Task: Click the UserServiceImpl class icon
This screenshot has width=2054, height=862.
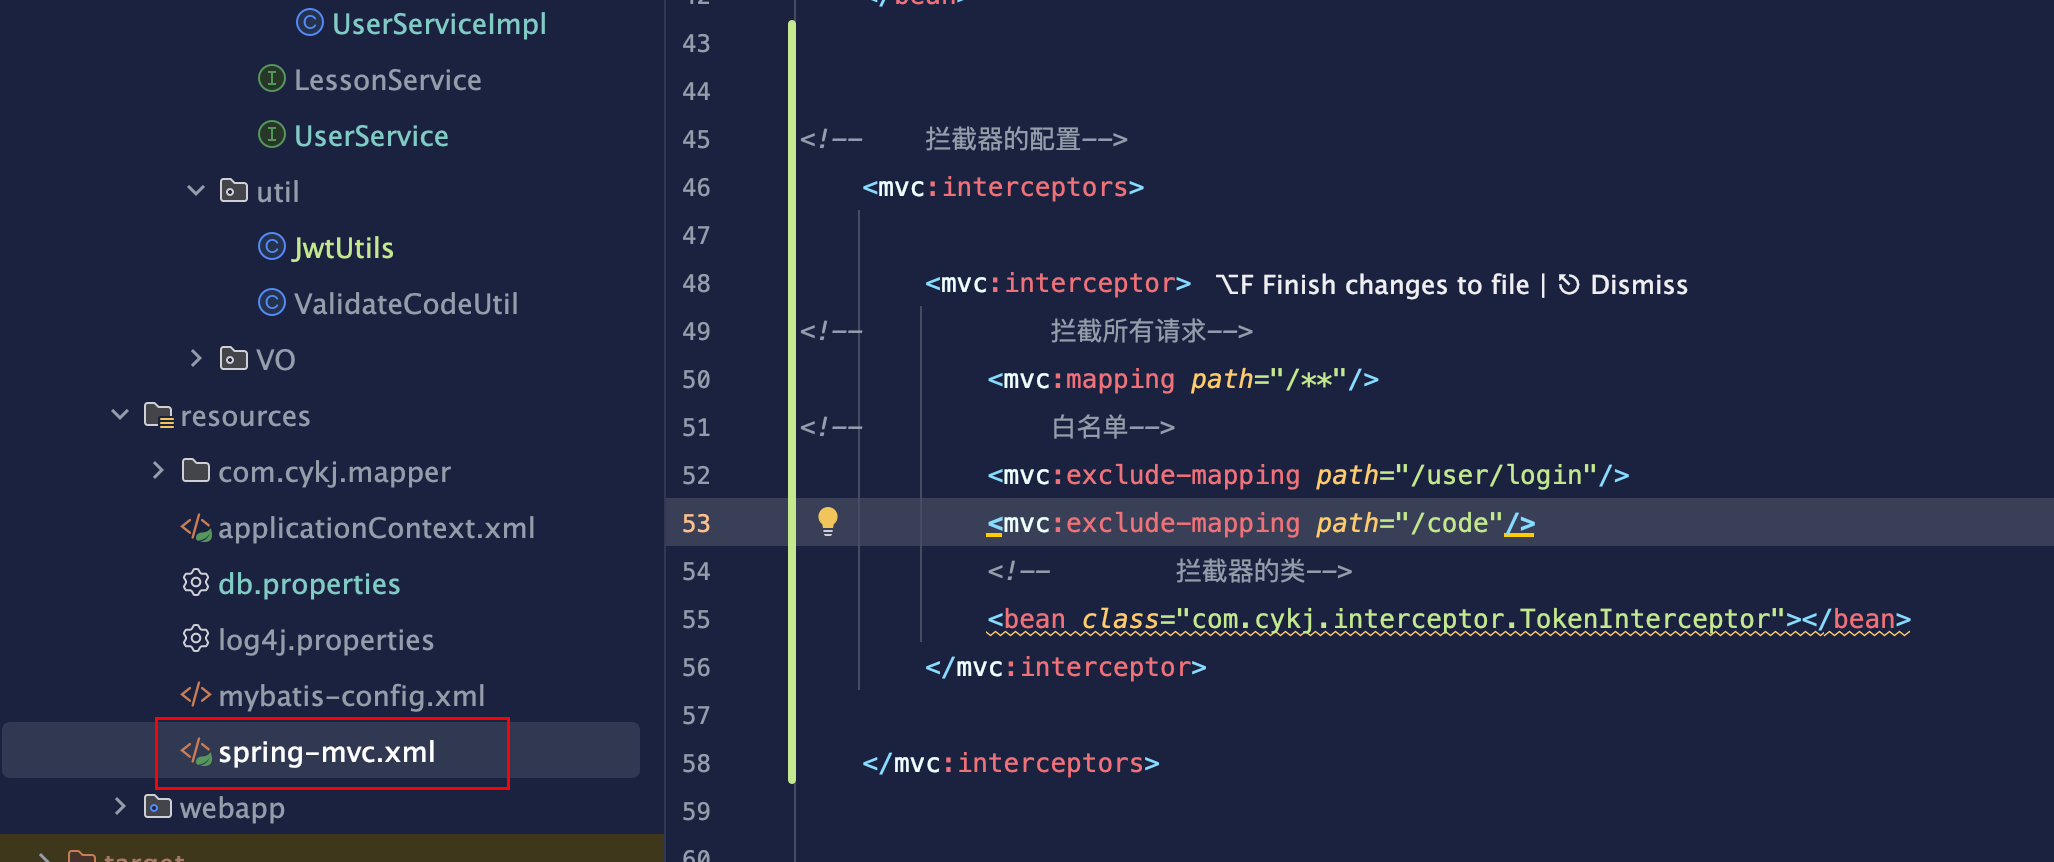Action: [310, 22]
